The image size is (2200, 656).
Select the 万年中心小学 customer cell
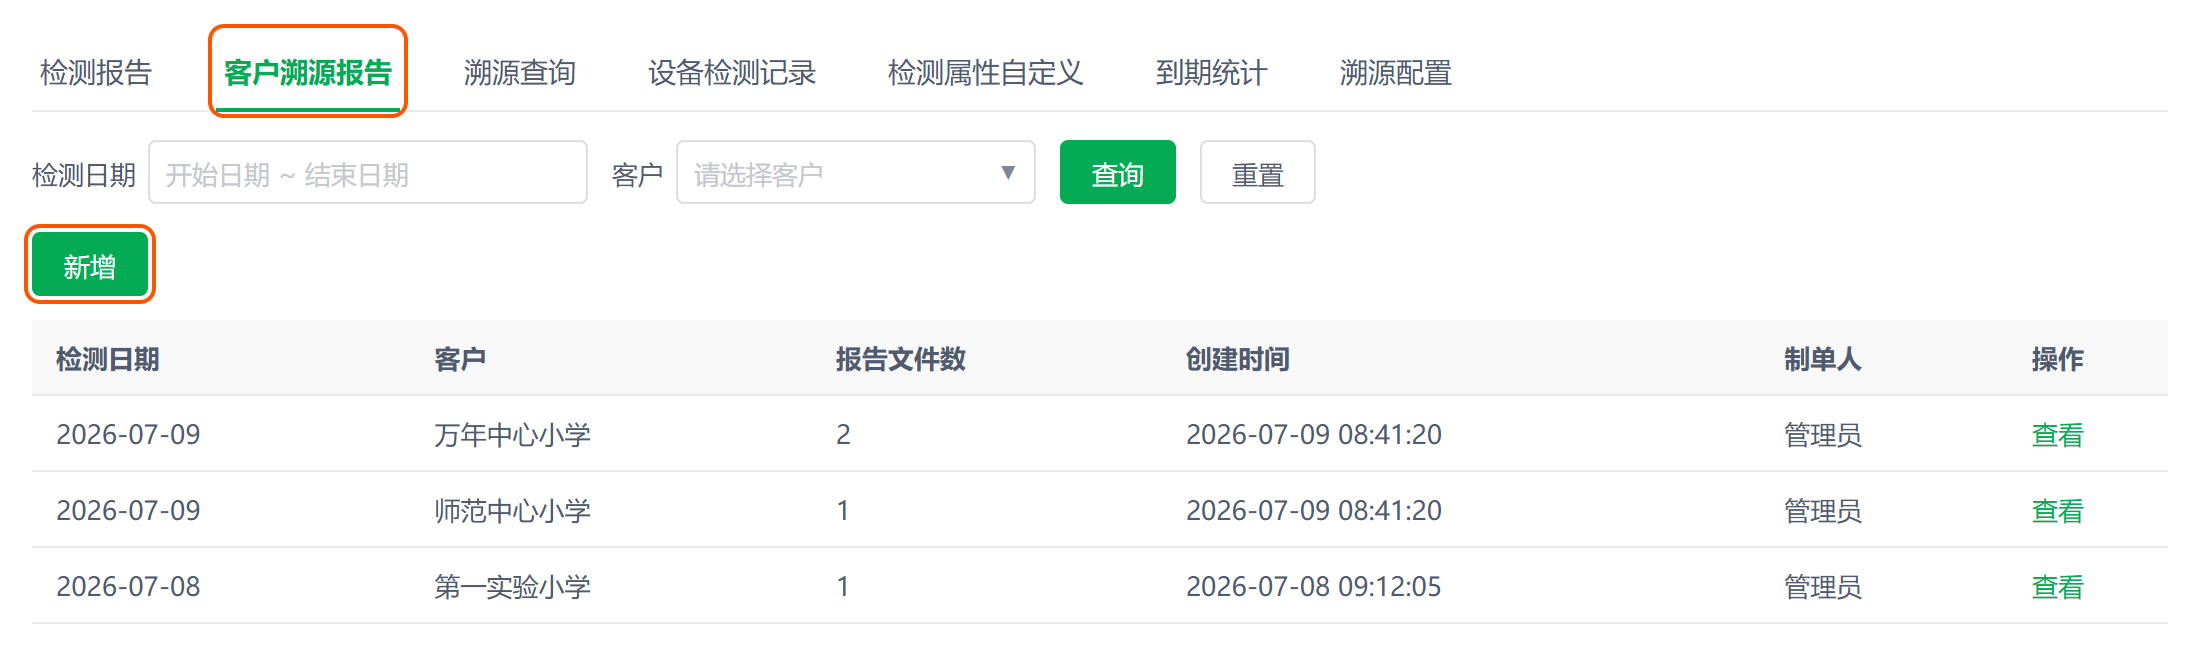pos(513,435)
